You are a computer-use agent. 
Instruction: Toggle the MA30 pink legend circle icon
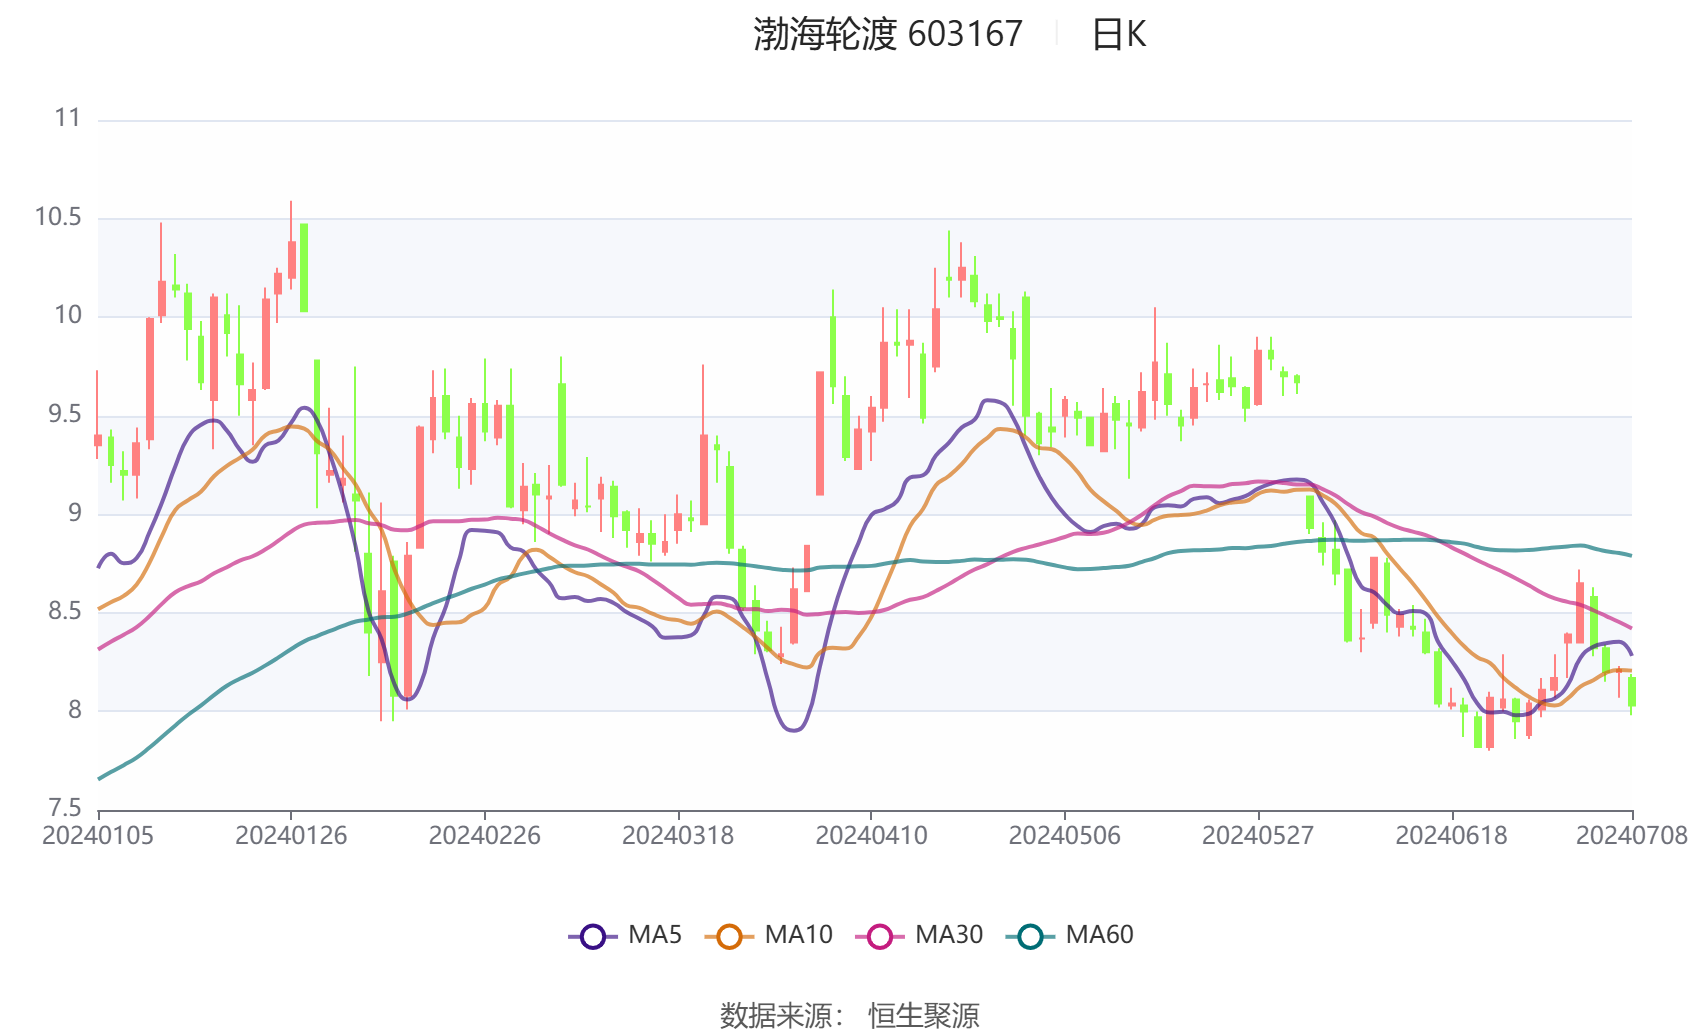[x=880, y=937]
